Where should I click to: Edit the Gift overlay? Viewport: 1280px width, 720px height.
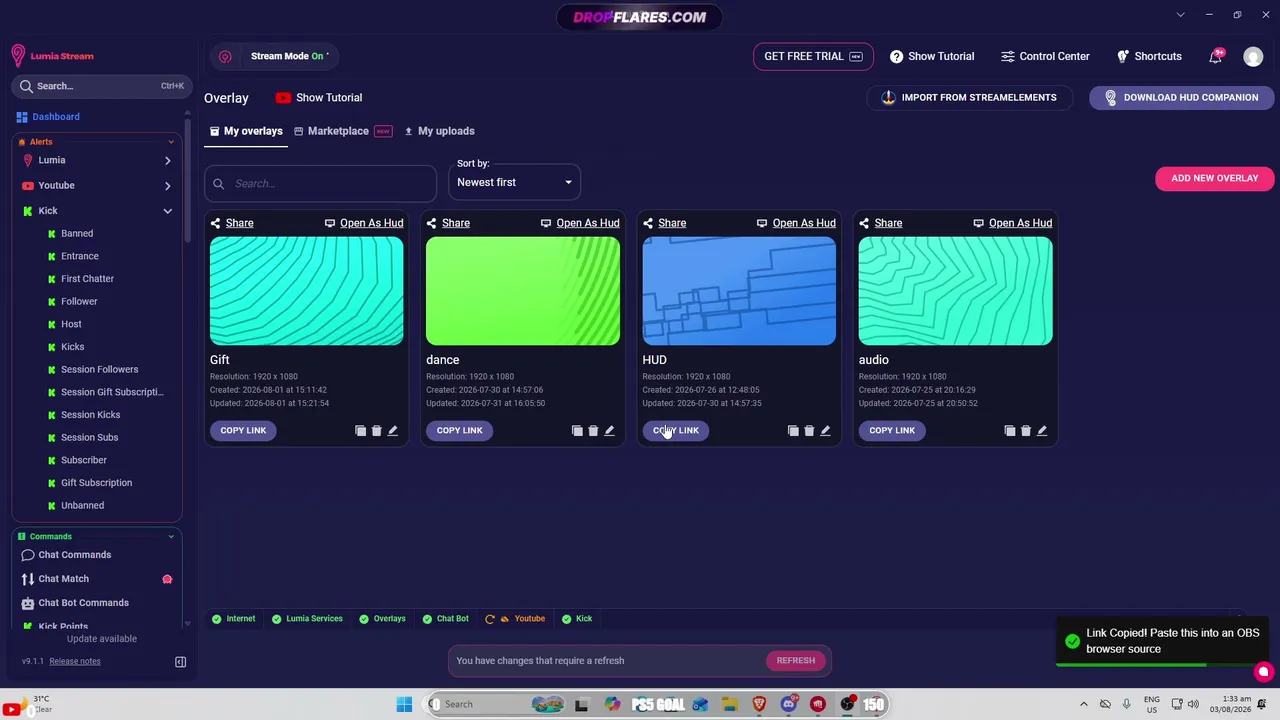click(x=393, y=431)
